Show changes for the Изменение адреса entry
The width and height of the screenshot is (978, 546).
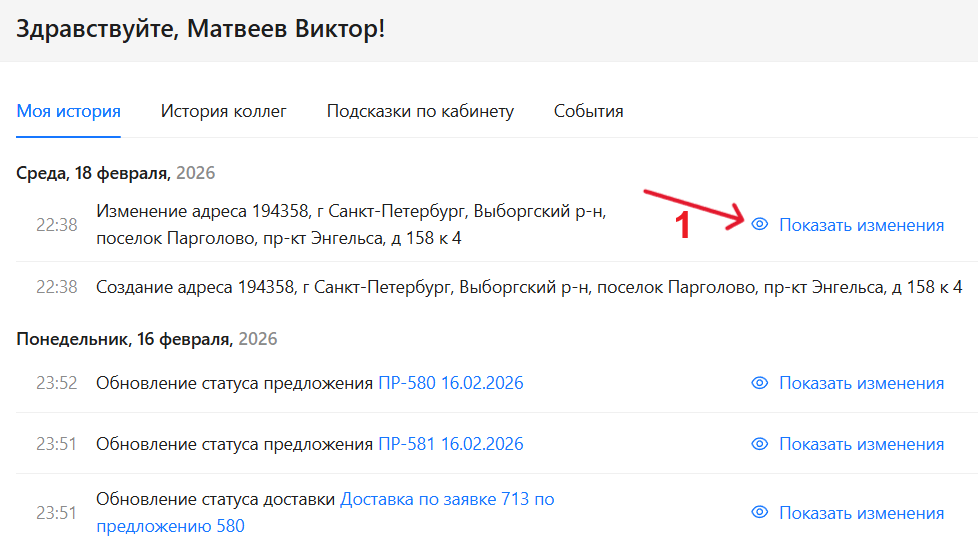click(x=861, y=225)
